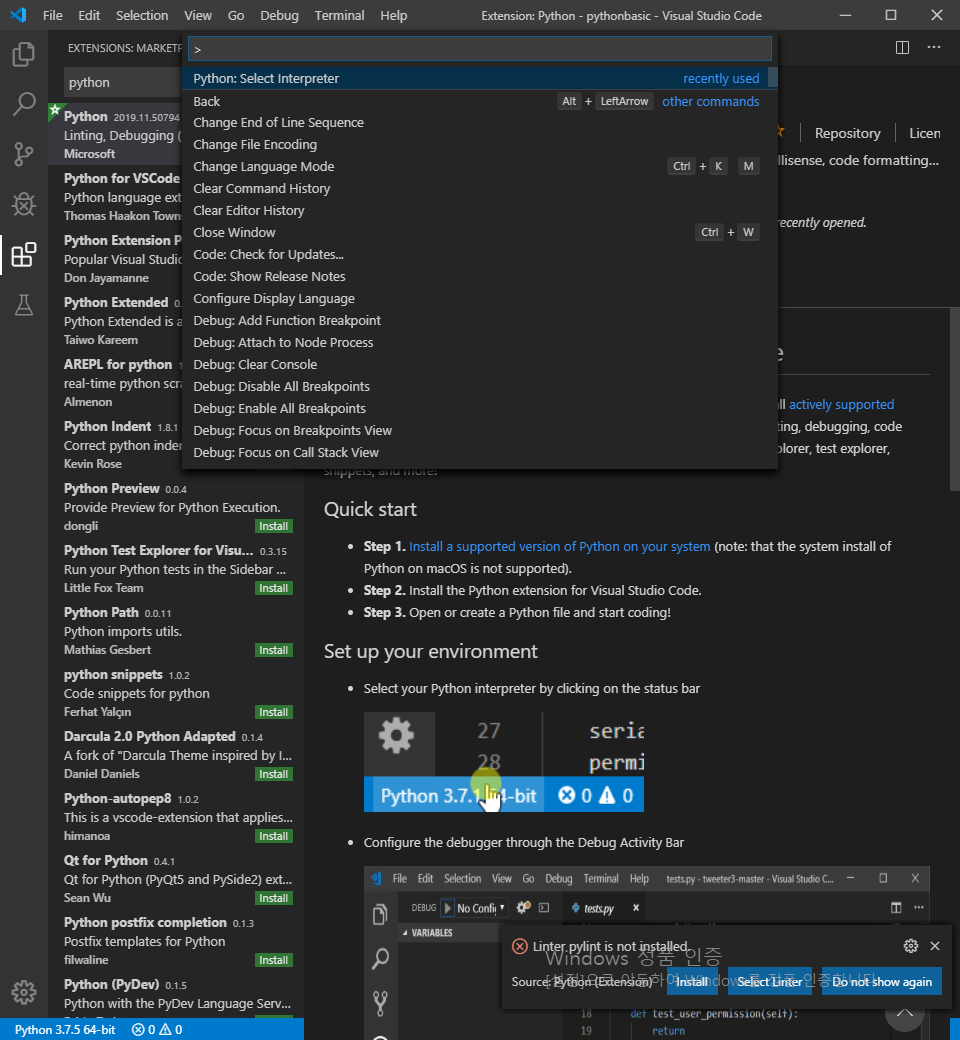Screen dimensions: 960x1040
Task: Select the Extensions view icon
Action: [x=24, y=255]
